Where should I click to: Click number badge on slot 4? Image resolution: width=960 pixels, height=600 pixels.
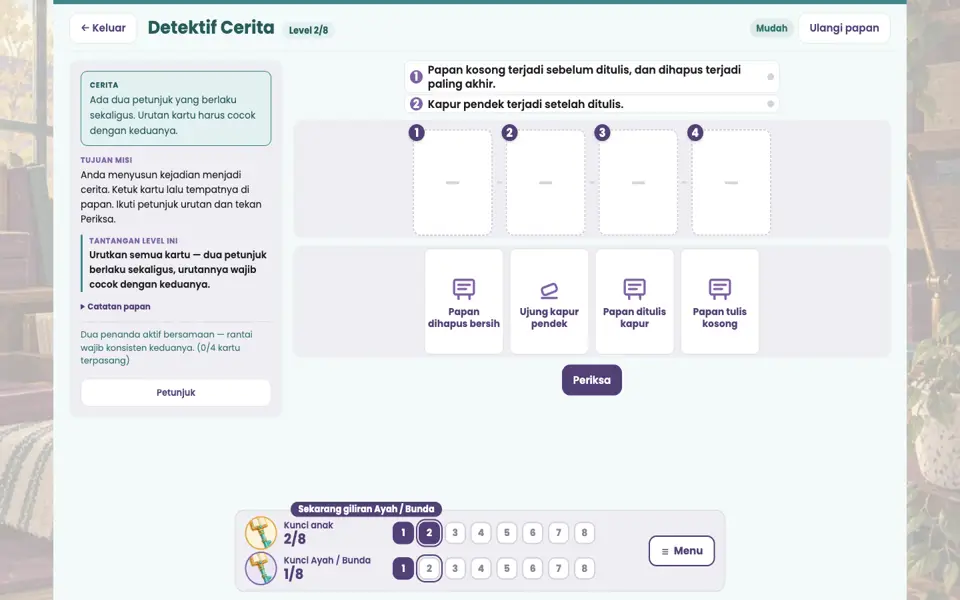tap(695, 132)
